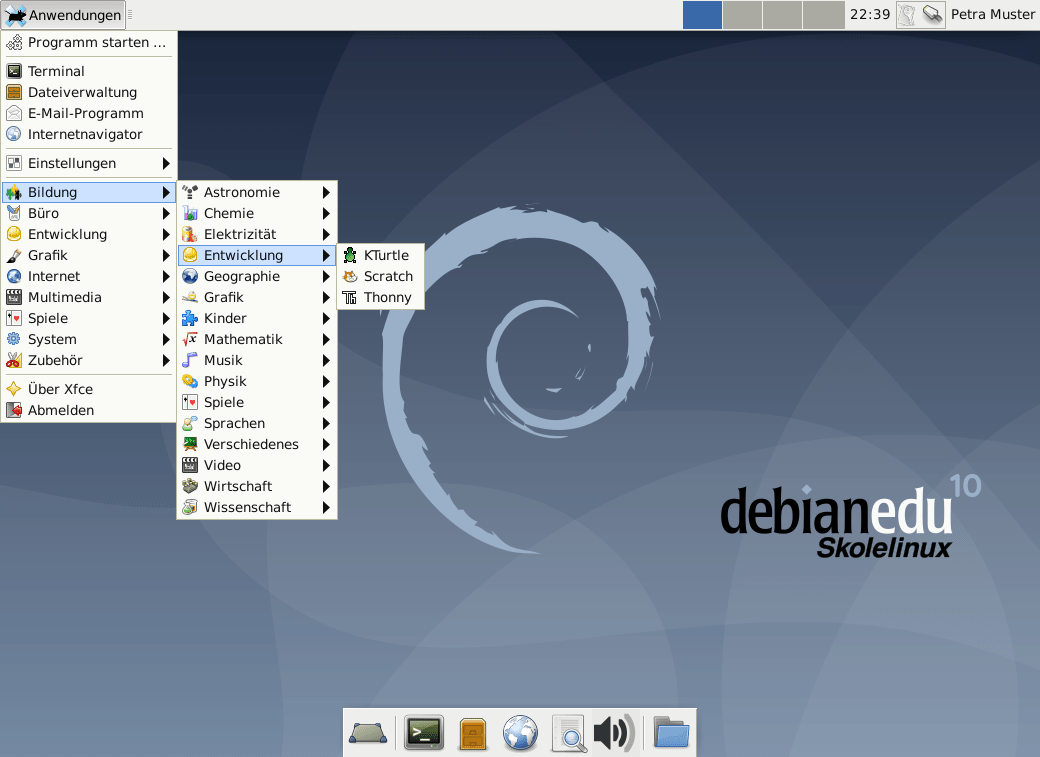The height and width of the screenshot is (757, 1040).
Task: Expand the Wissenschaft submenu arrow
Action: click(326, 508)
